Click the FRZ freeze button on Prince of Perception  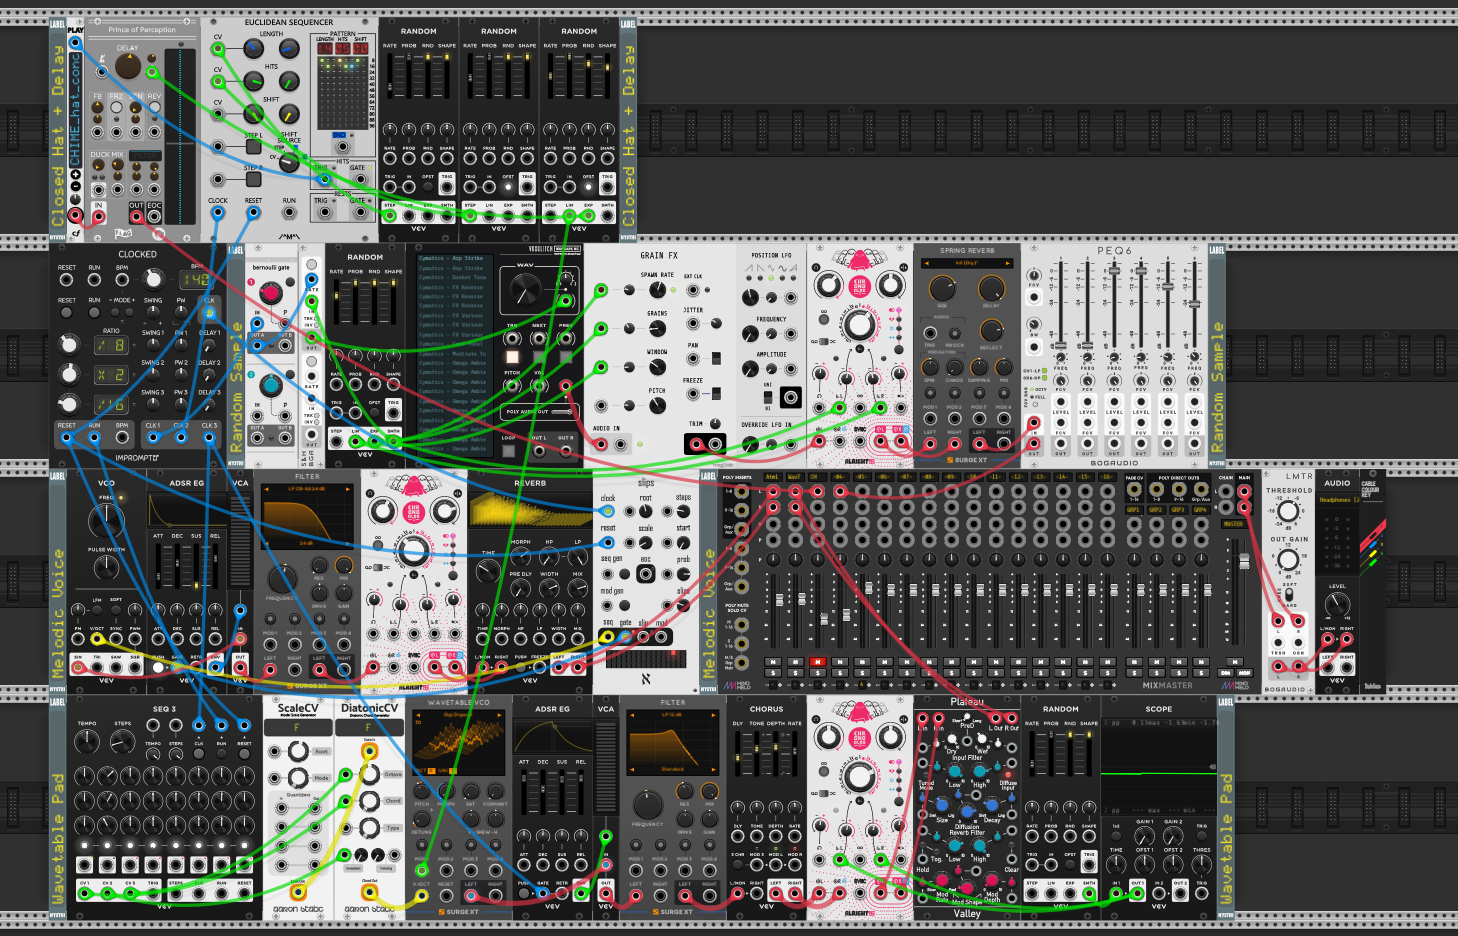point(116,107)
